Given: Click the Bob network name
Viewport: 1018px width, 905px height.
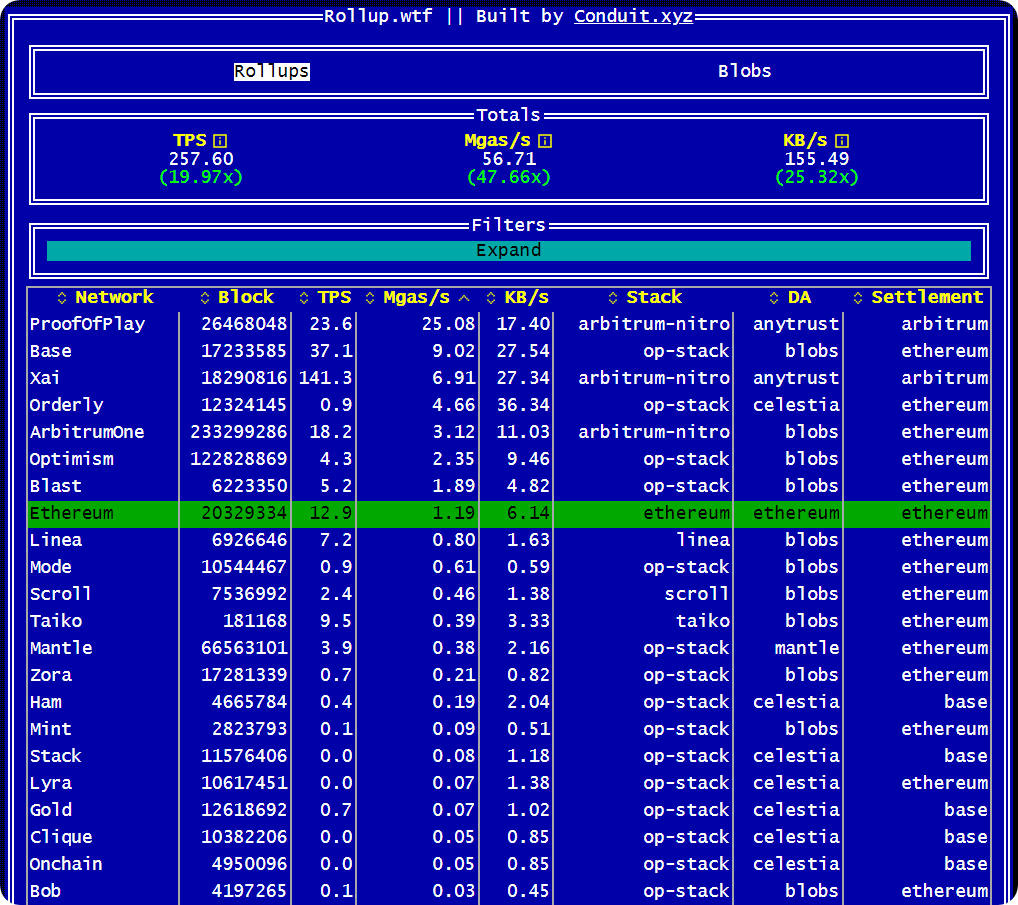Looking at the screenshot, I should point(45,891).
